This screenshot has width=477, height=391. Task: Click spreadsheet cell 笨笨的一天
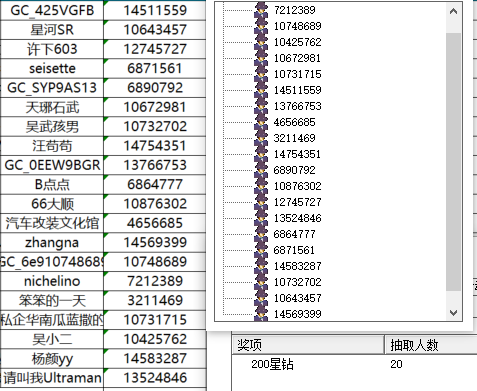pyautogui.click(x=52, y=300)
